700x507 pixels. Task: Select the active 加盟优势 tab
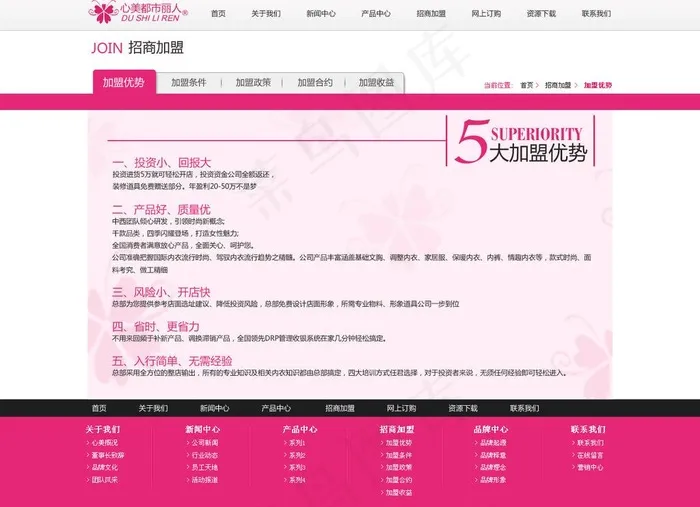click(x=124, y=83)
